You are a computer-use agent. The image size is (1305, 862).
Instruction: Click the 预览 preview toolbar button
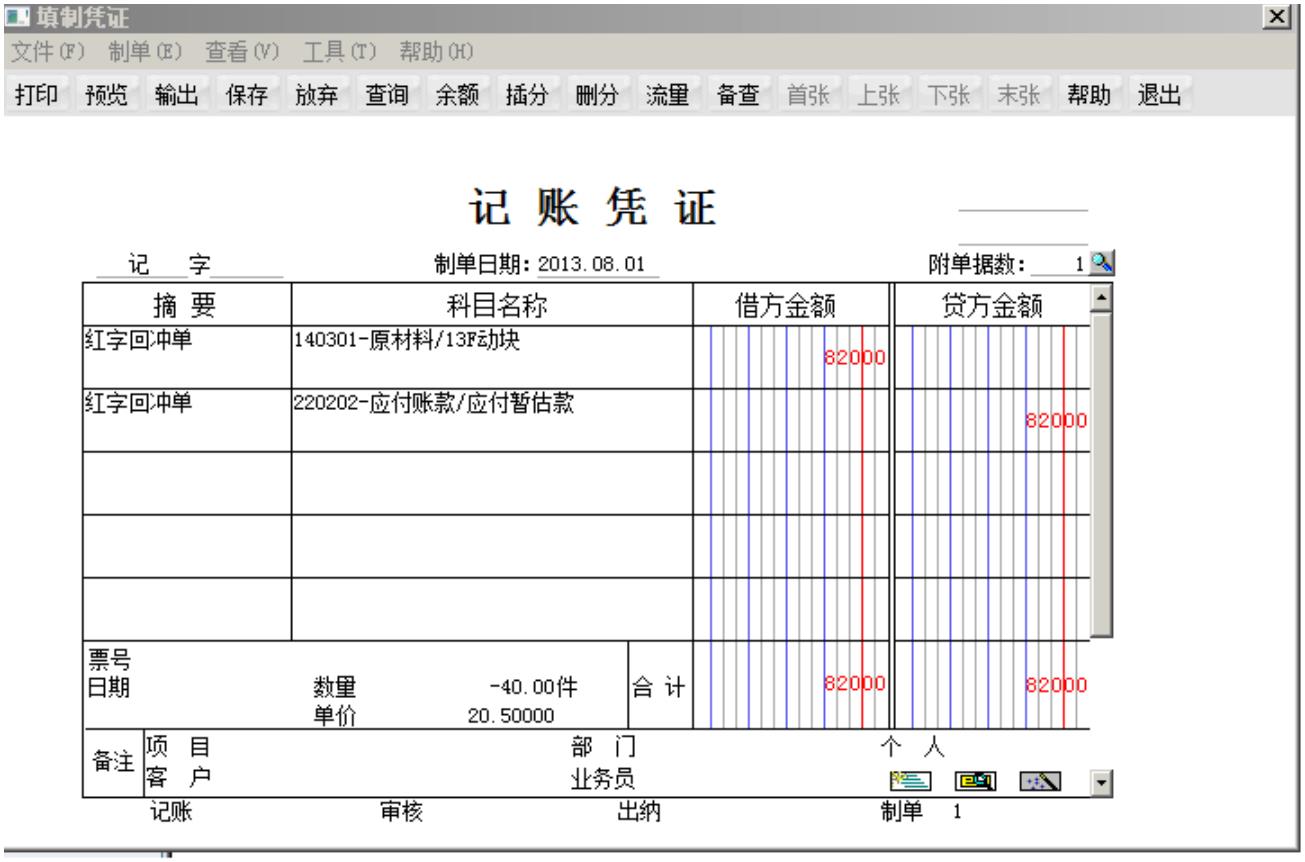(108, 96)
